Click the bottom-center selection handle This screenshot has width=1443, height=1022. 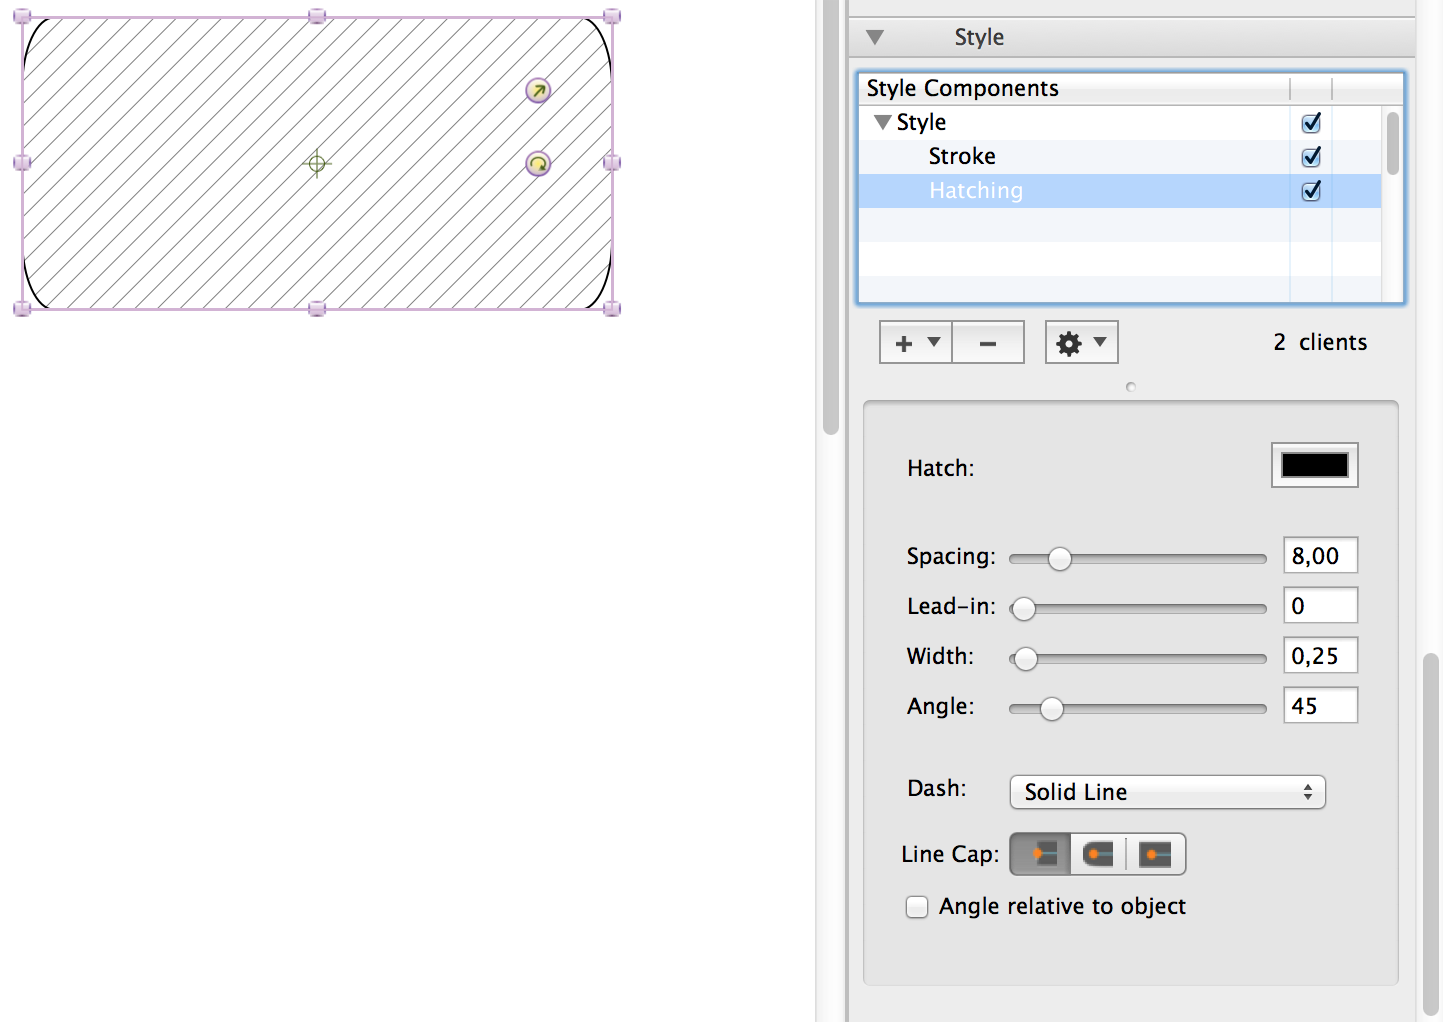(317, 309)
